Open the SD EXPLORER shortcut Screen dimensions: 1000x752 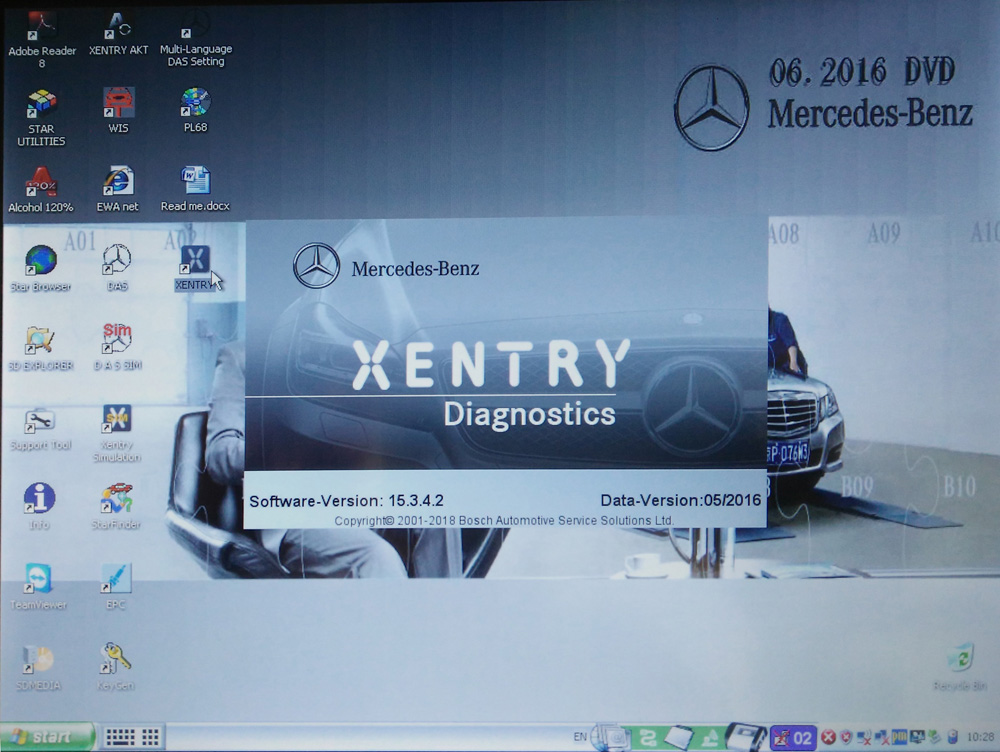click(41, 348)
